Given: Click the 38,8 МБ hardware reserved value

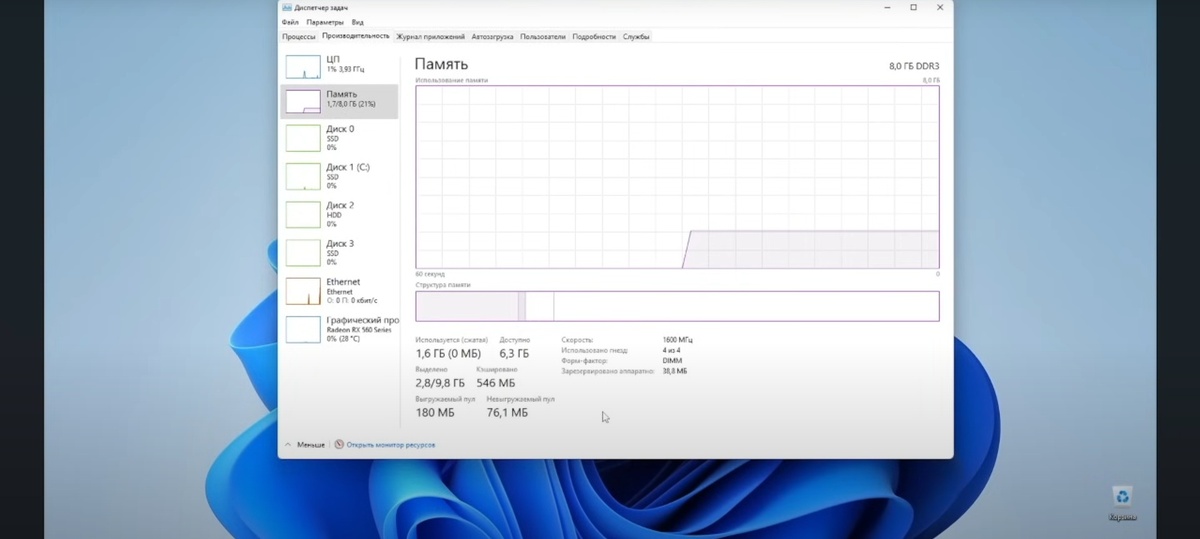Looking at the screenshot, I should [x=675, y=371].
